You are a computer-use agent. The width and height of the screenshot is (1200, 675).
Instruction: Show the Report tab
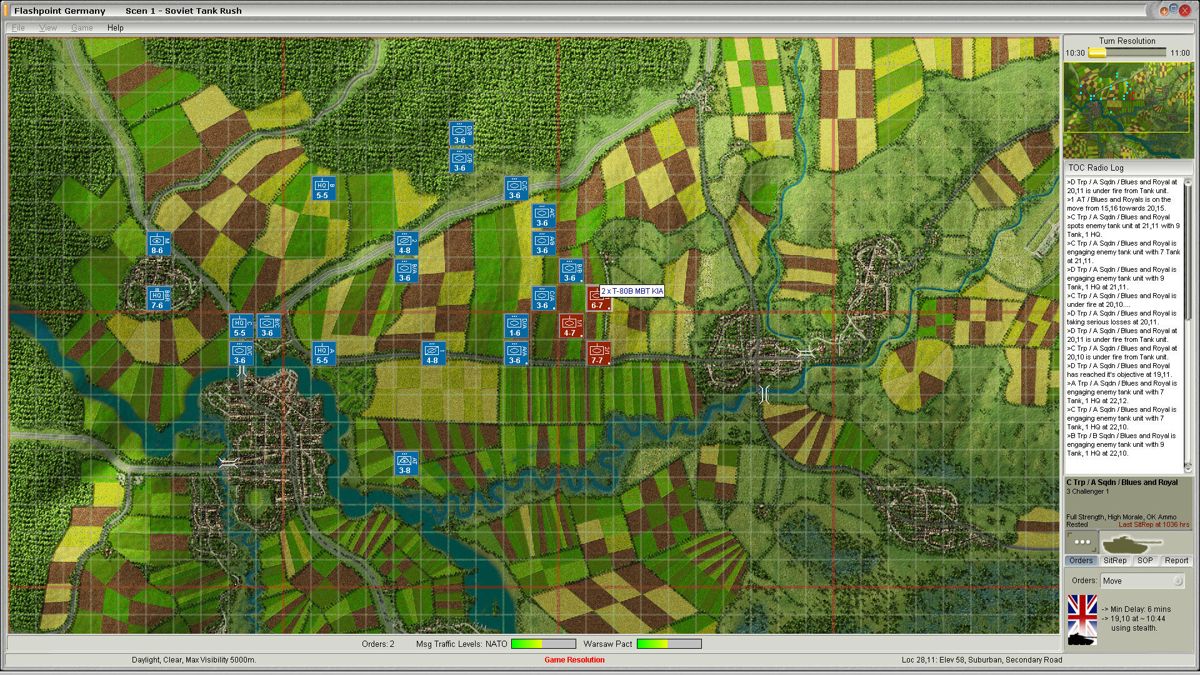coord(1176,560)
